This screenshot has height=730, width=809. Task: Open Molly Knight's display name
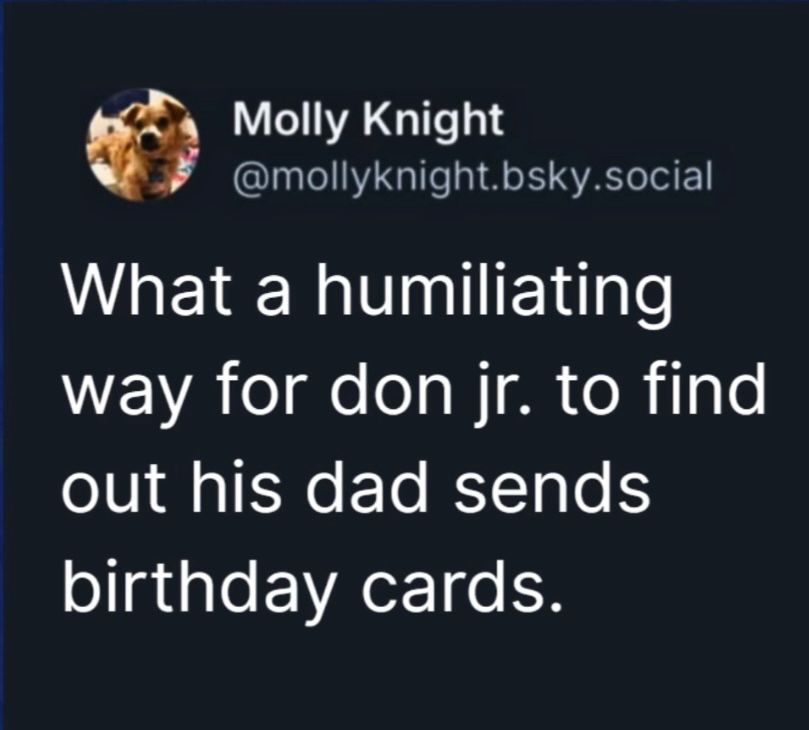coord(367,121)
